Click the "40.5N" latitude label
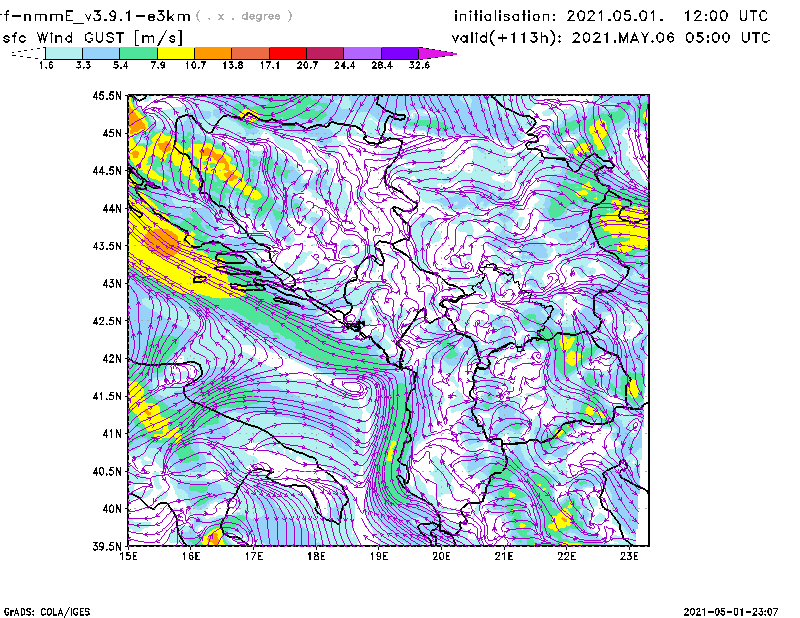The height and width of the screenshot is (618, 800). coord(107,472)
